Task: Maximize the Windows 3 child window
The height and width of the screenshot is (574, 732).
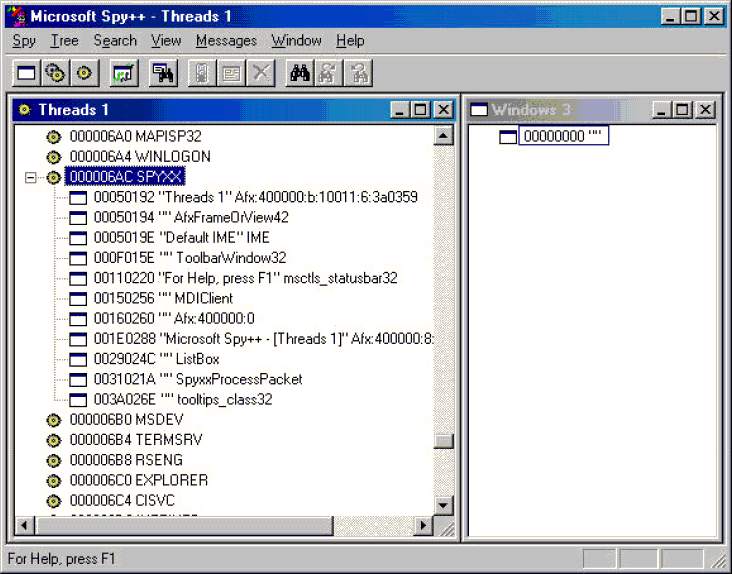Action: [x=682, y=110]
